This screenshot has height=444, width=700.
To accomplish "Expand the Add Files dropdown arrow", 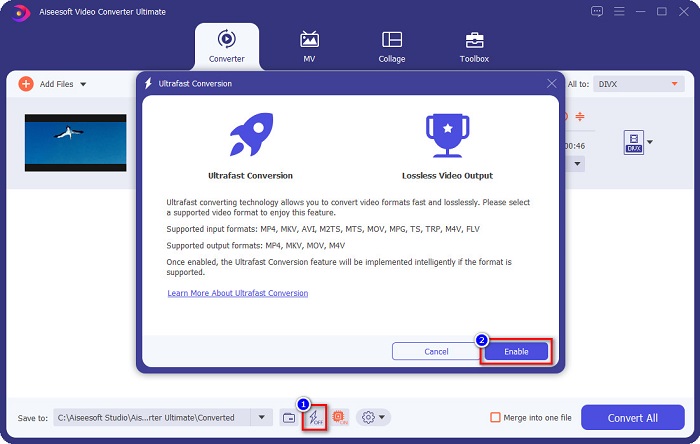I will [83, 84].
